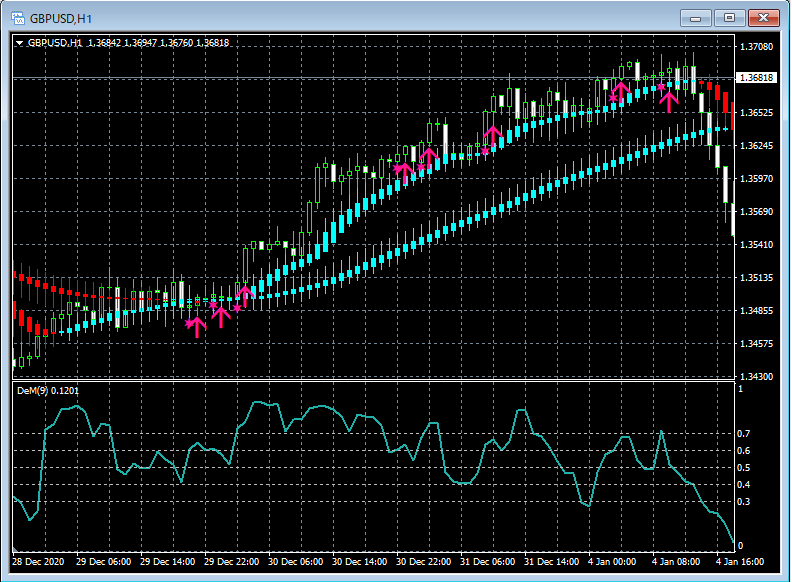
Task: Click the 28 Dec 2020 date label
Action: click(x=38, y=562)
